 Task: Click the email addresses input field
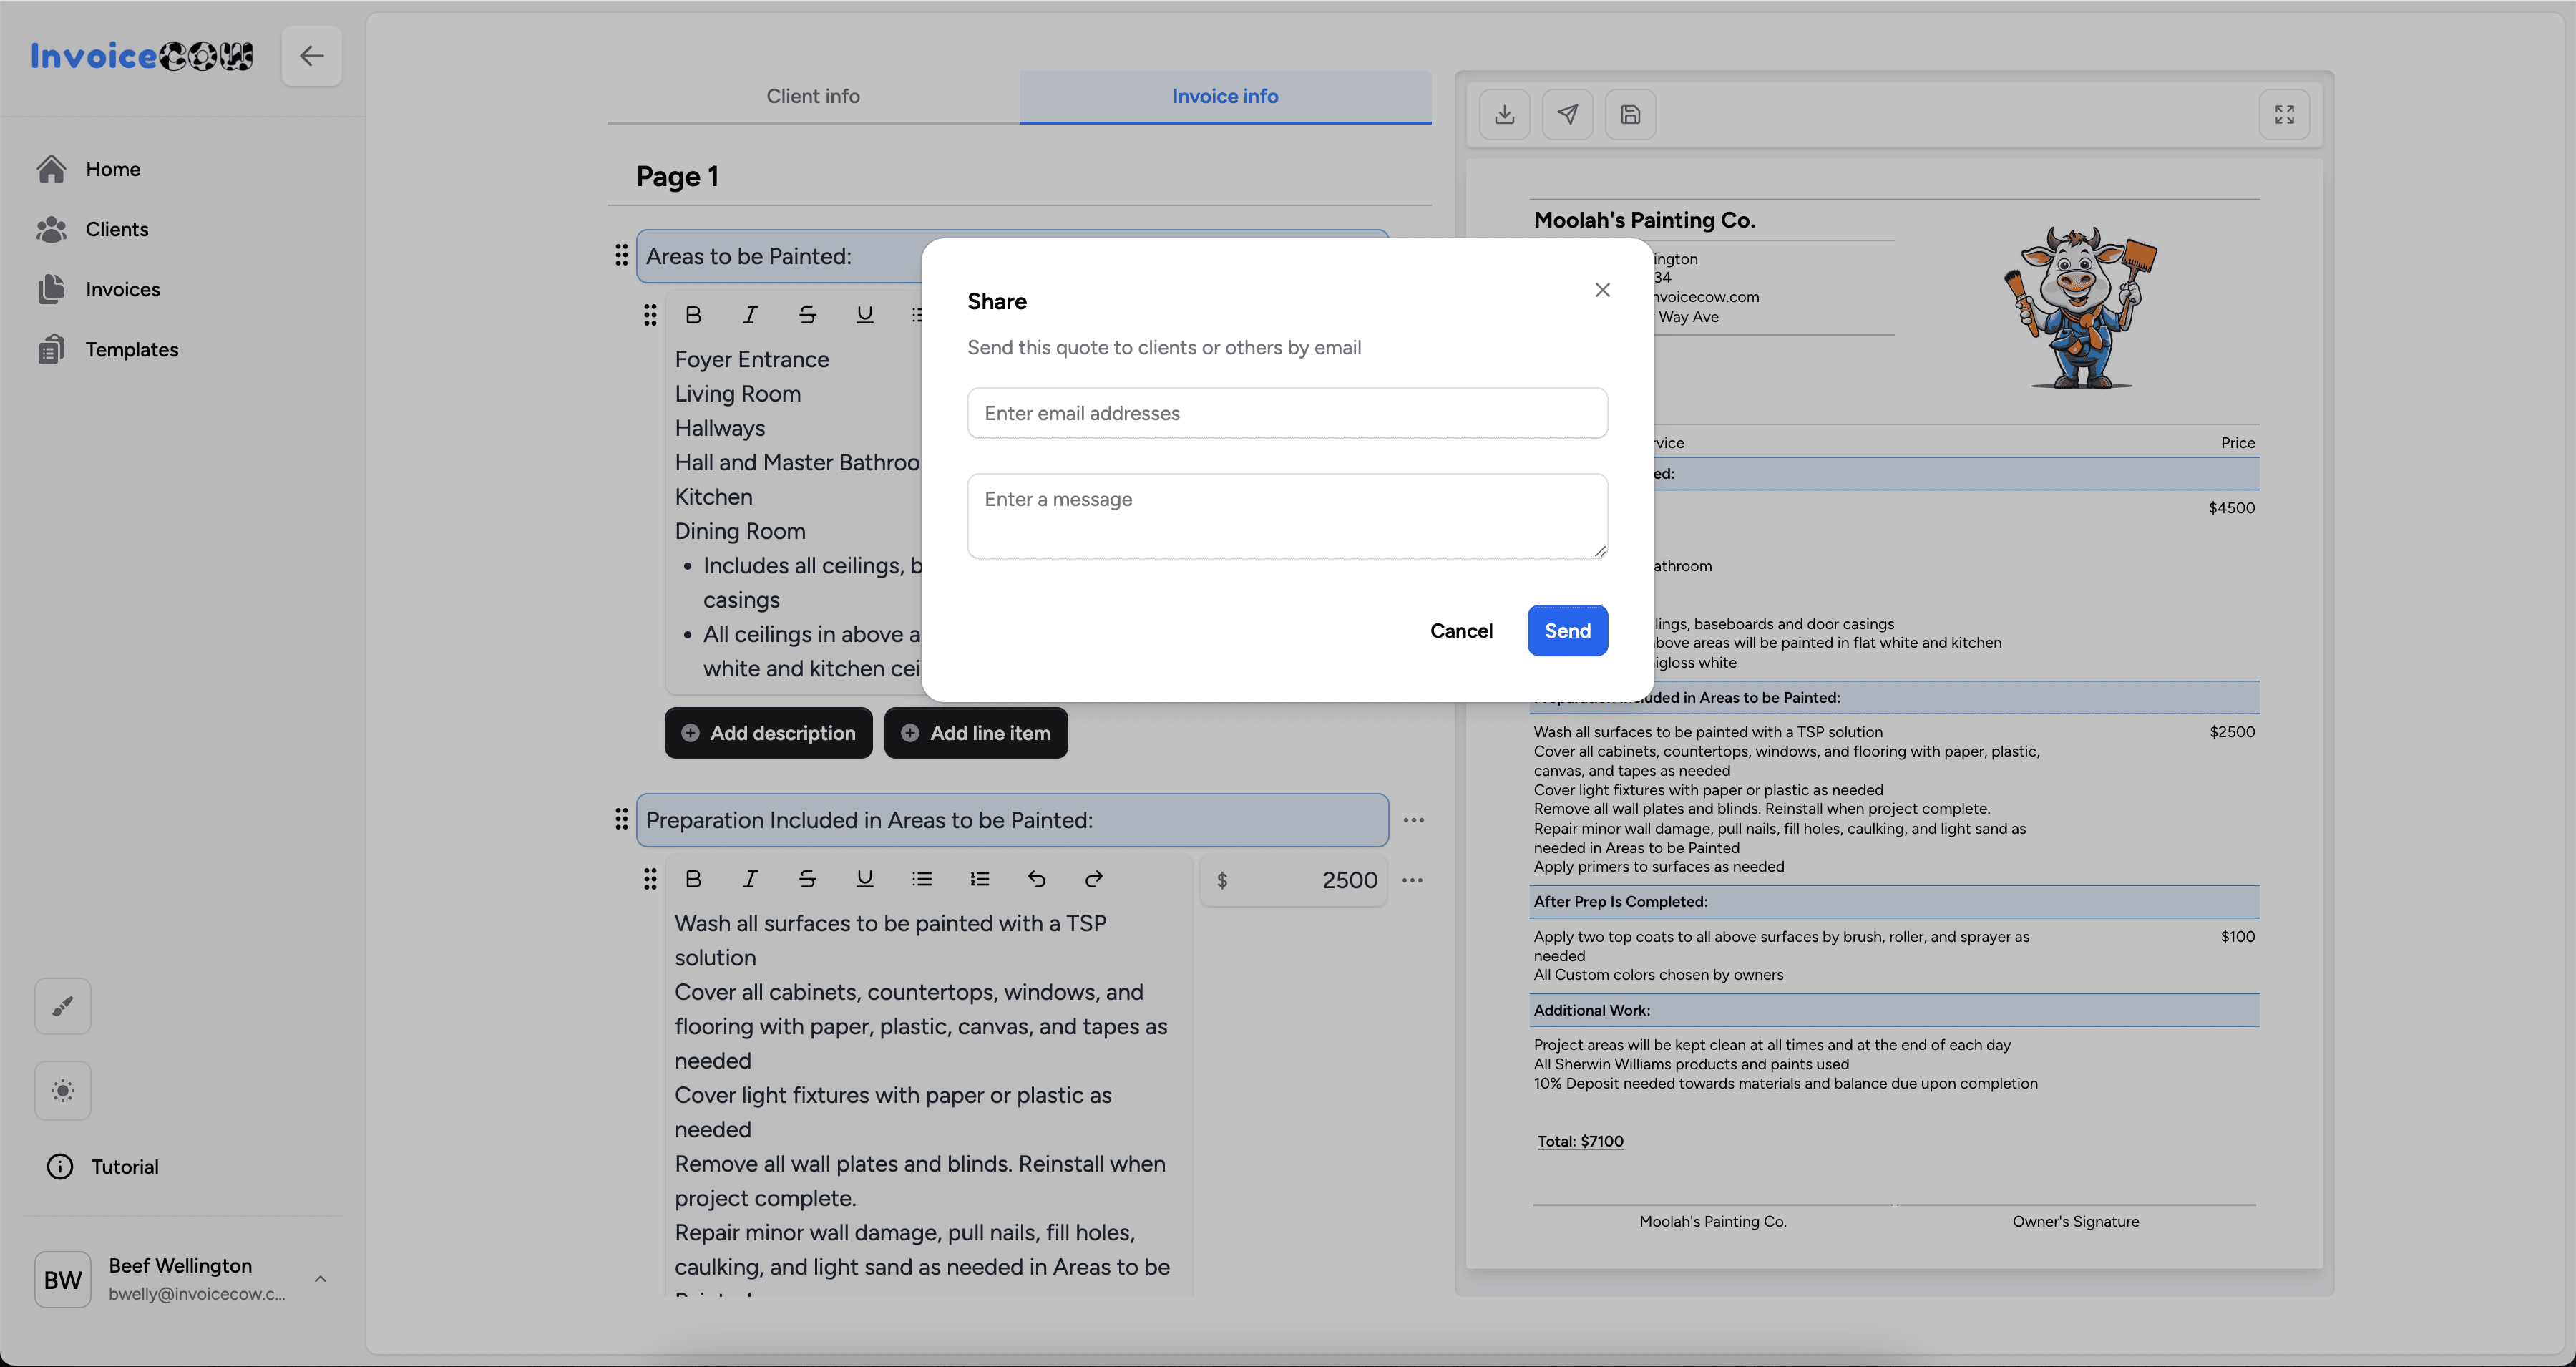[1287, 413]
